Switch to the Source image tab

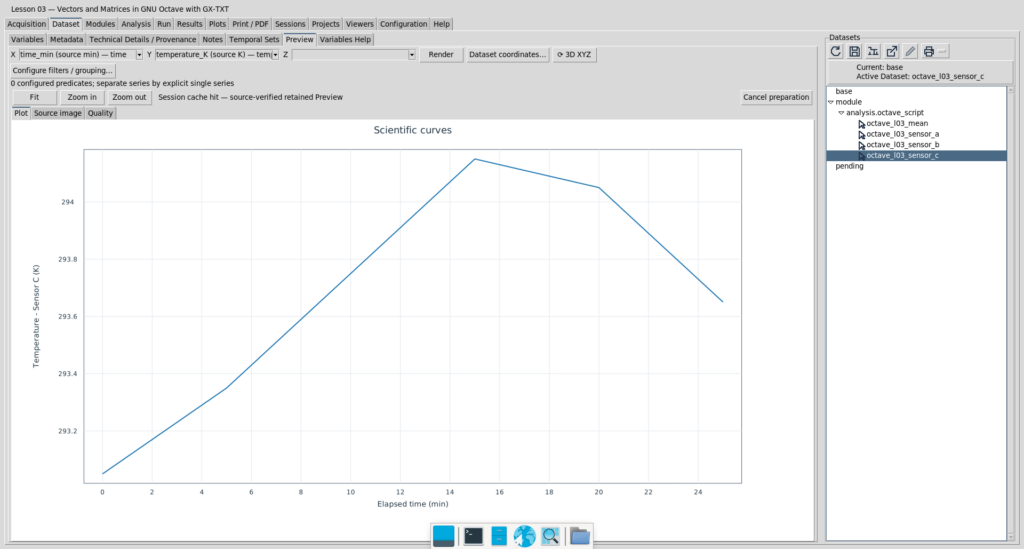point(57,114)
